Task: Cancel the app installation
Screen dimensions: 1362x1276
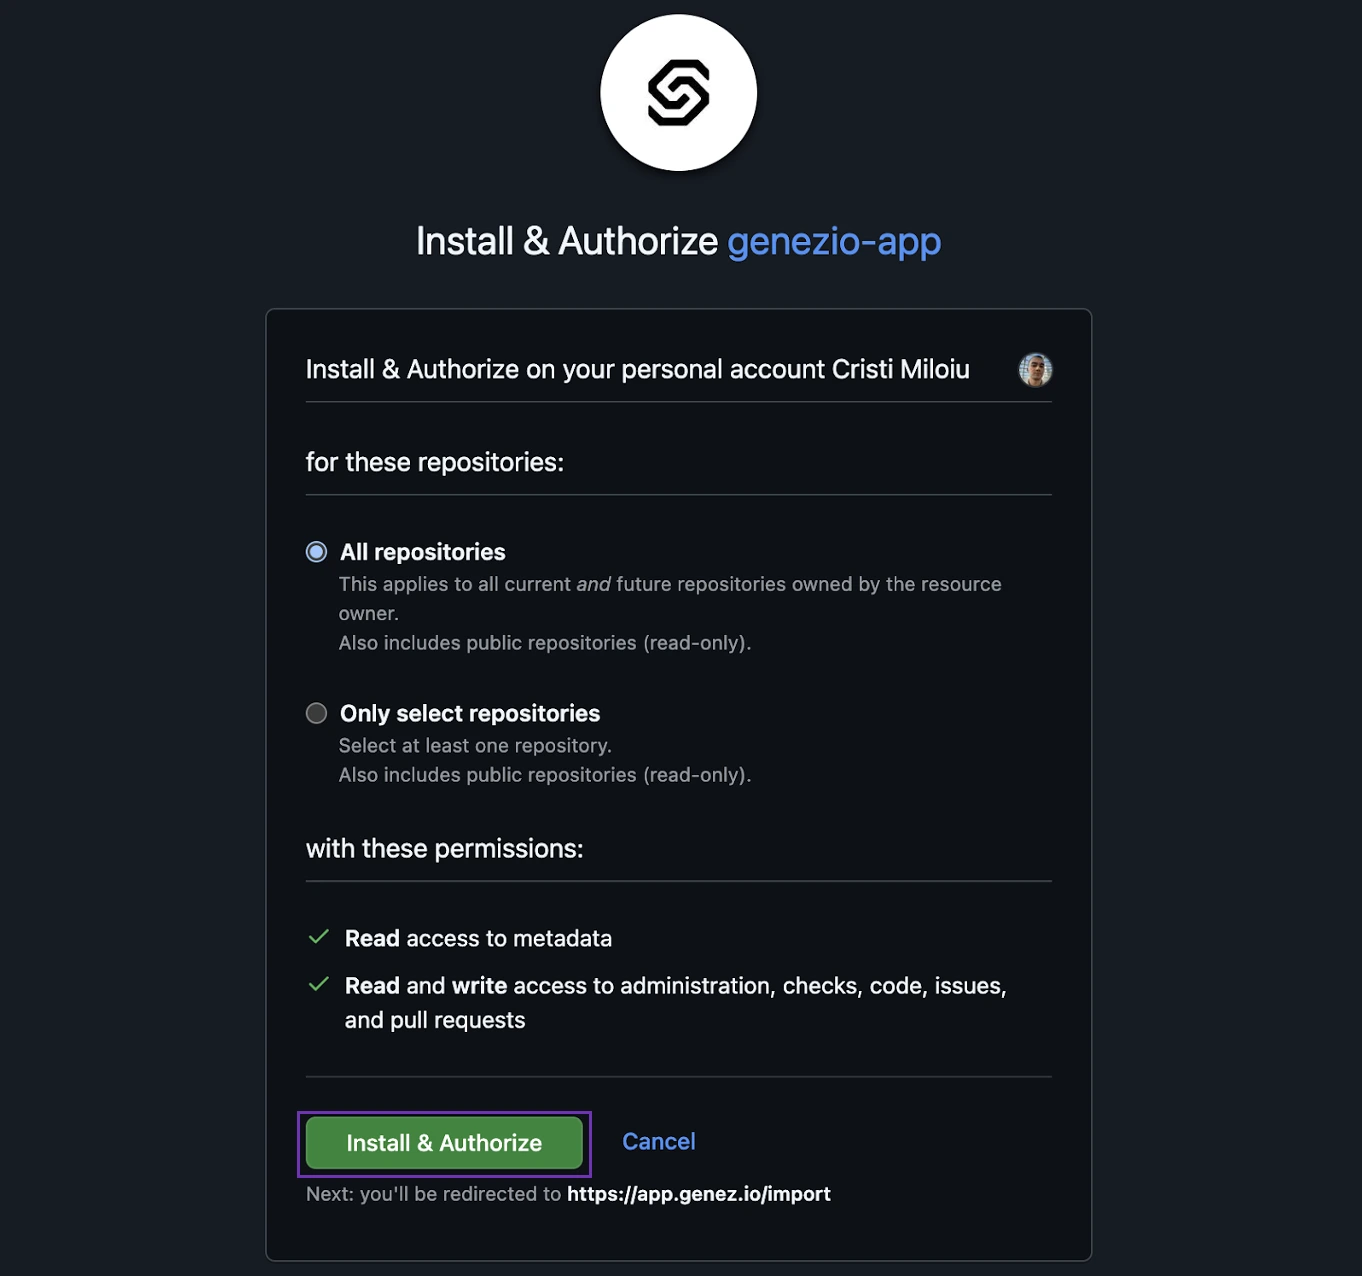Action: tap(659, 1142)
